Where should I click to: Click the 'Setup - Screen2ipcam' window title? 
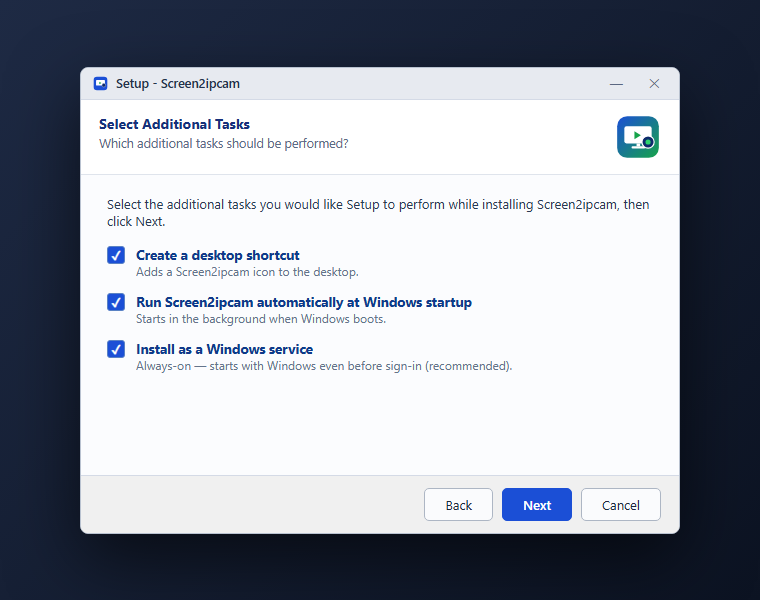(x=177, y=83)
